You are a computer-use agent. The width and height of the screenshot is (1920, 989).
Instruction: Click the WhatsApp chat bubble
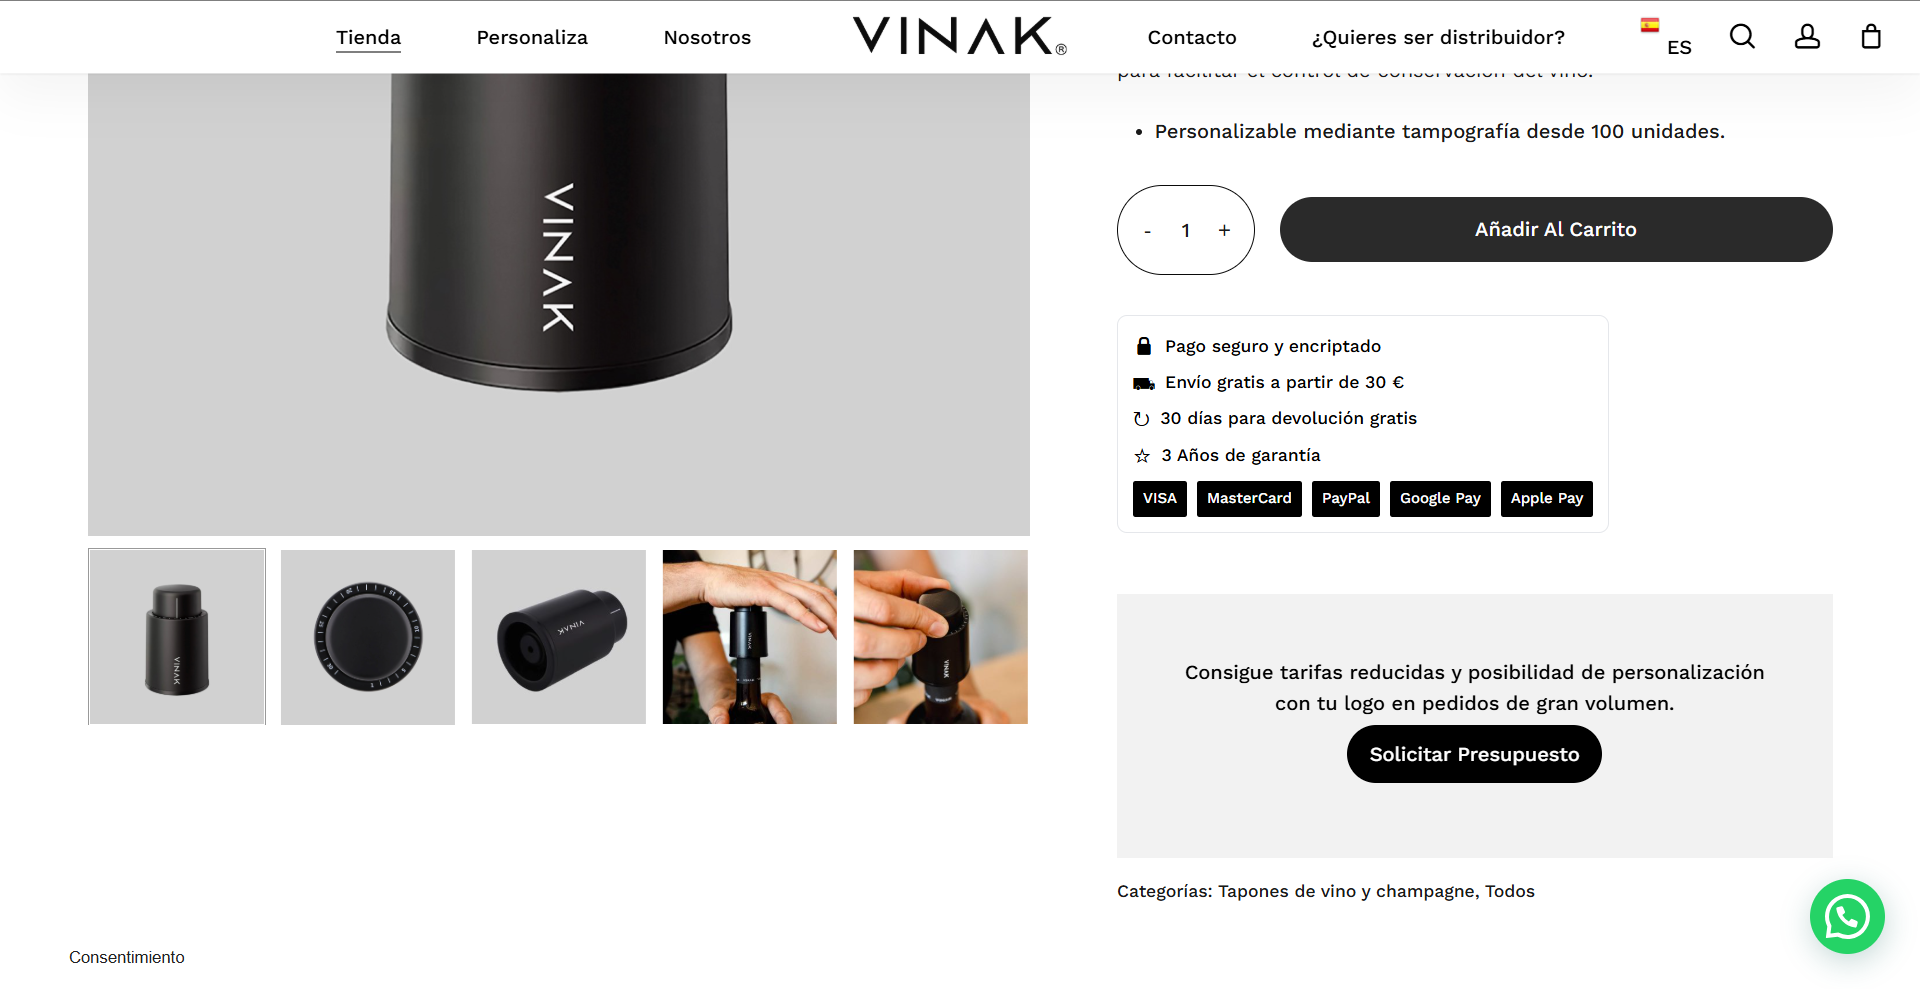1847,916
